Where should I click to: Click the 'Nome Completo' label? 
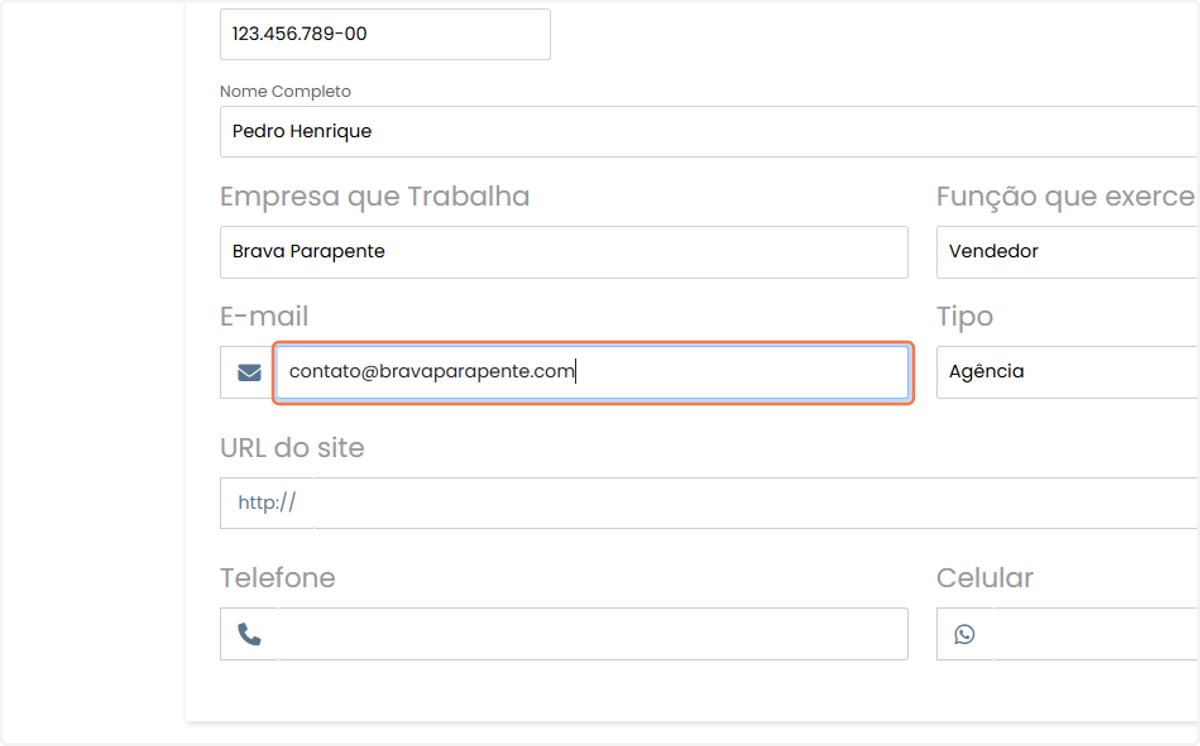pyautogui.click(x=286, y=91)
